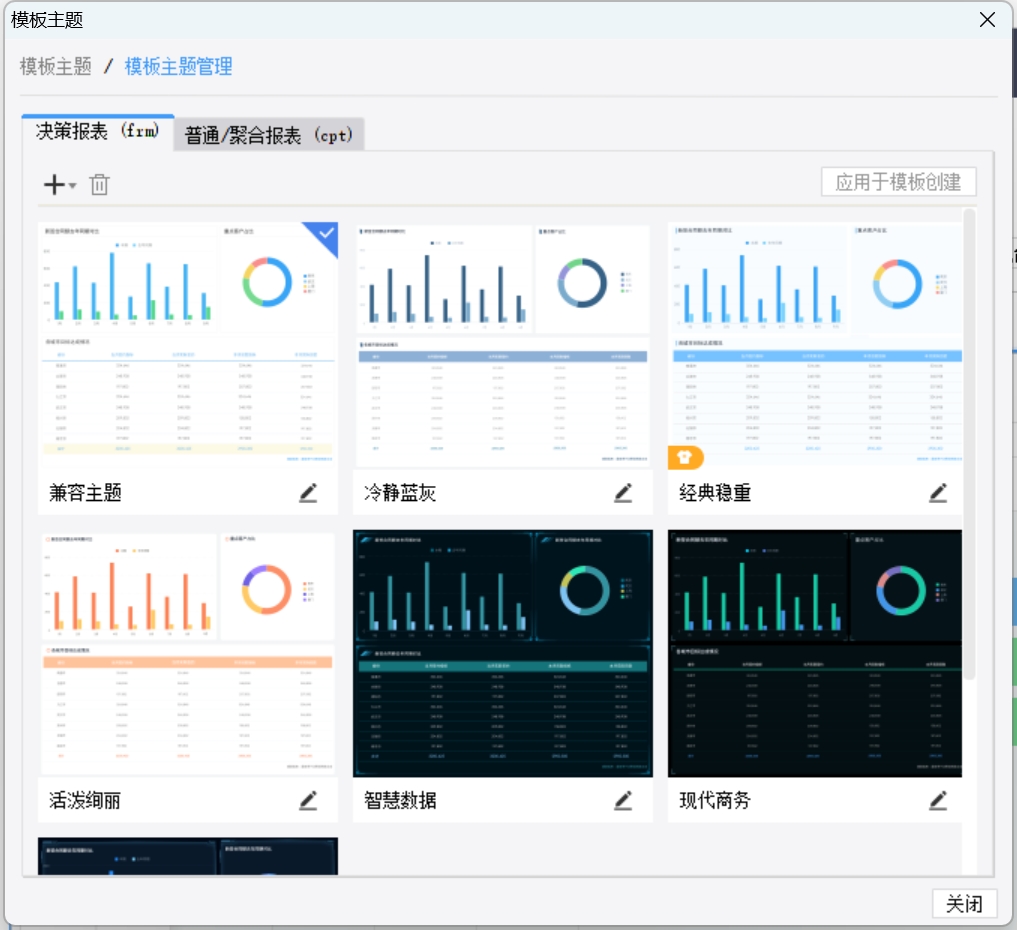Click the 现代商务 theme name label
This screenshot has width=1017, height=930.
click(715, 800)
